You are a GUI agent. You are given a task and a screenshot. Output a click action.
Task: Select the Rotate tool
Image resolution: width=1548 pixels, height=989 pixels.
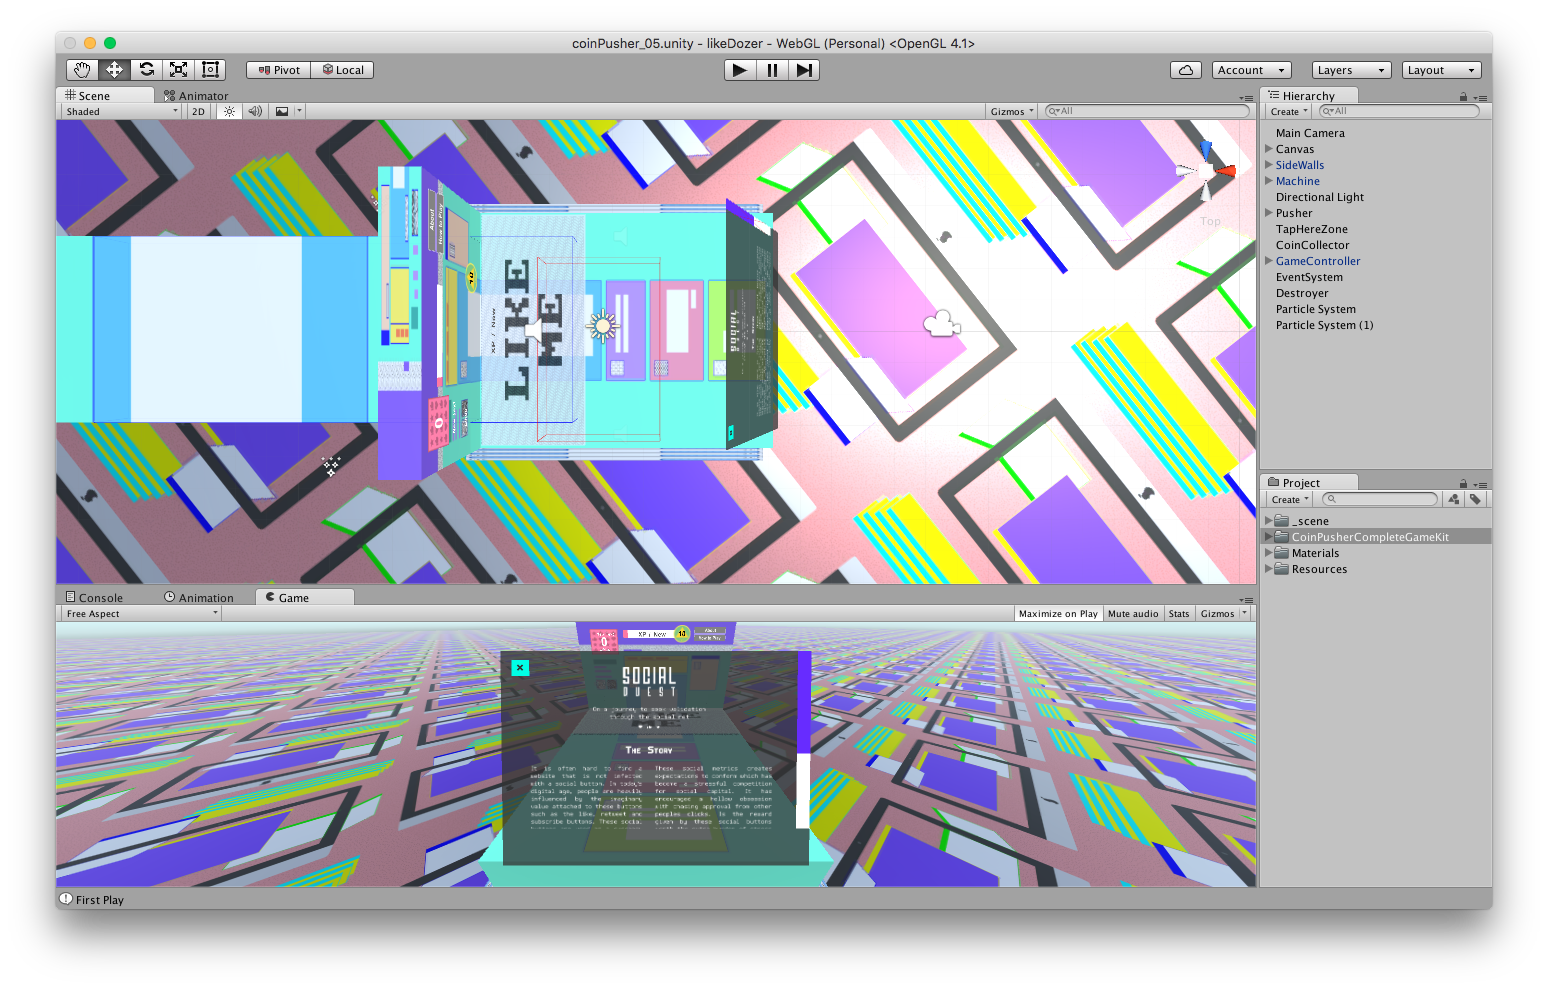147,70
